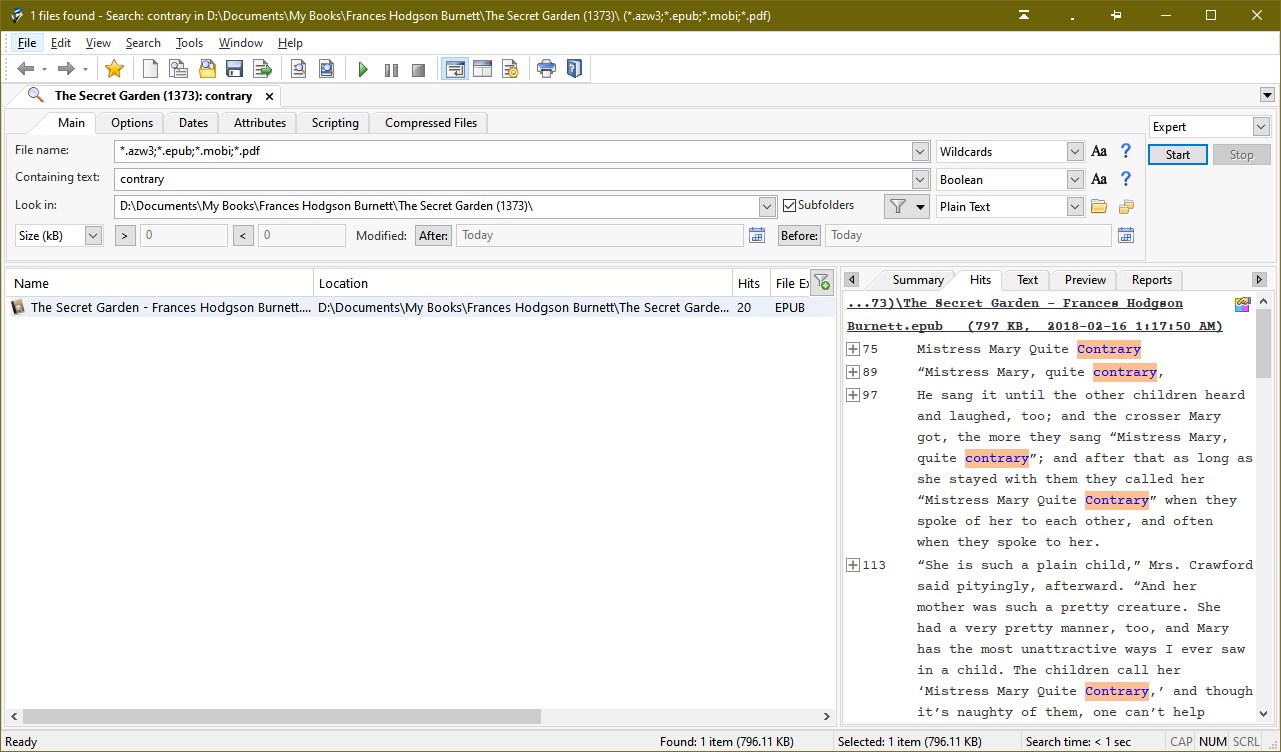Switch to the Compressed Files tab
Screen dimensions: 1281x752
[x=431, y=123]
